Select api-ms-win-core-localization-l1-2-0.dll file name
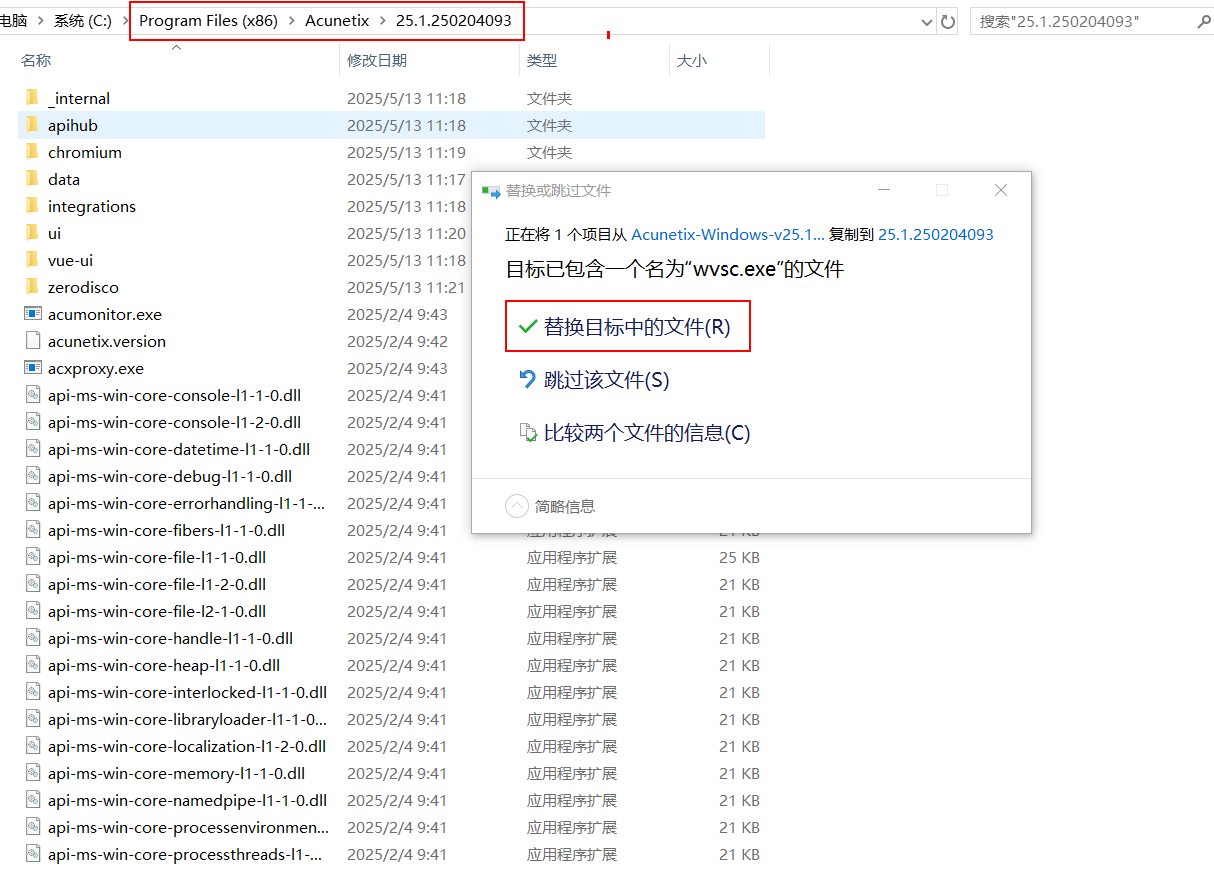1214x871 pixels. (187, 746)
